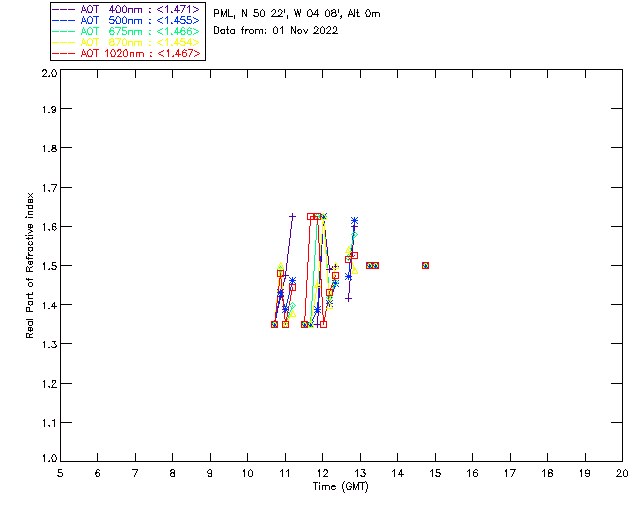Click the x-axis label 13
Viewport: 640px width, 512px height.
tap(360, 473)
